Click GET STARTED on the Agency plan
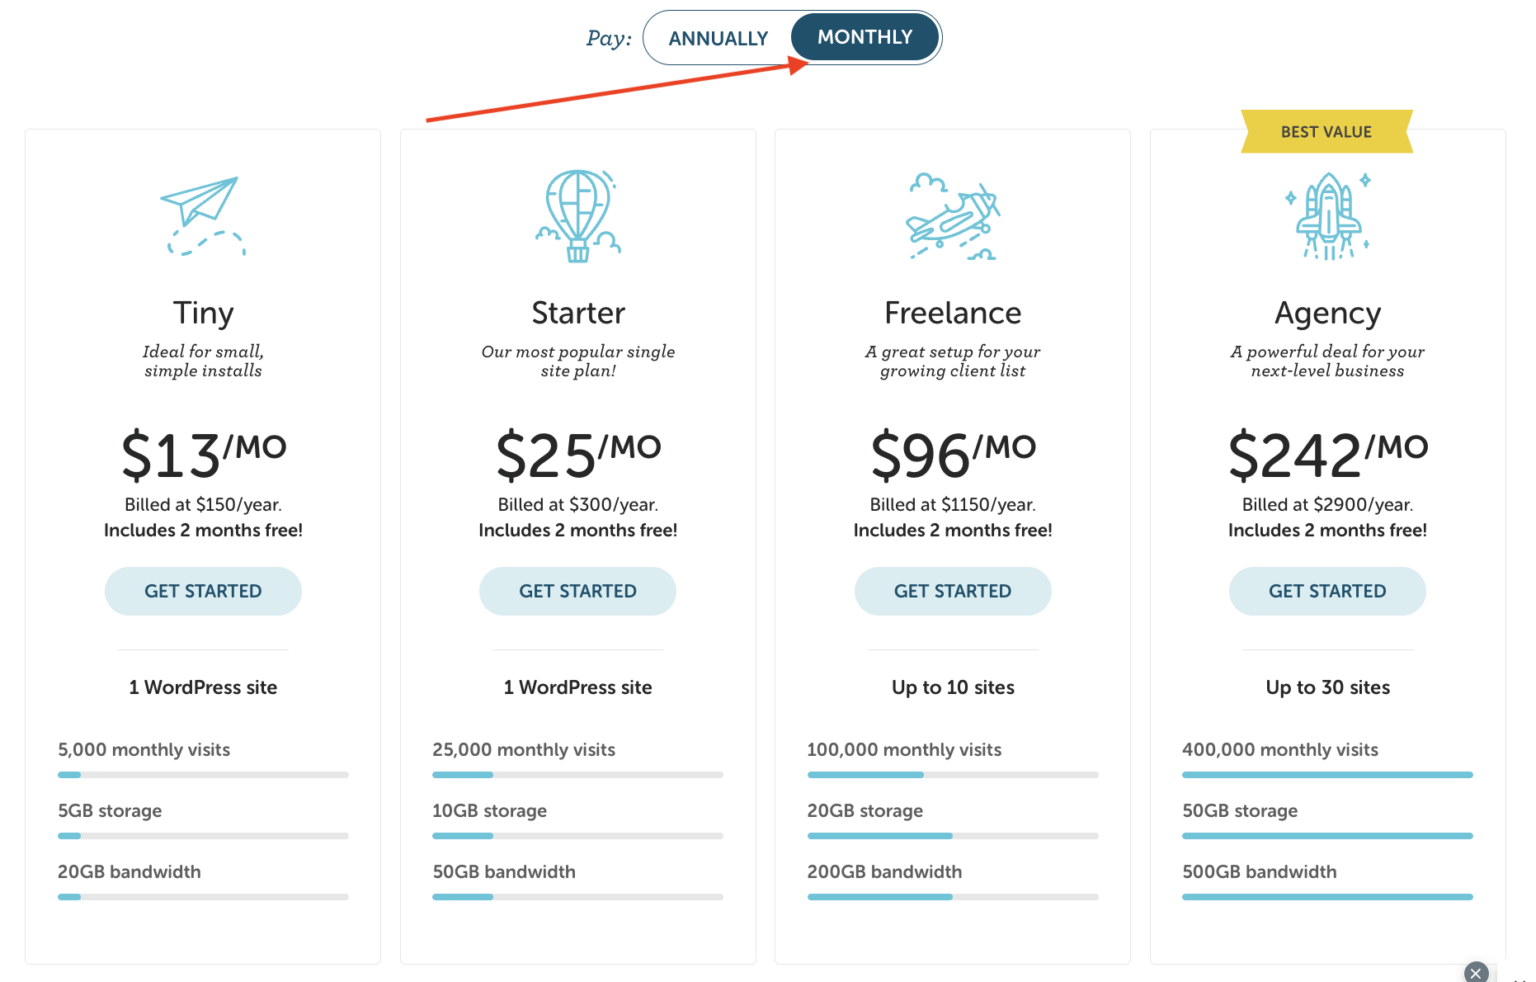1536x982 pixels. (x=1327, y=591)
